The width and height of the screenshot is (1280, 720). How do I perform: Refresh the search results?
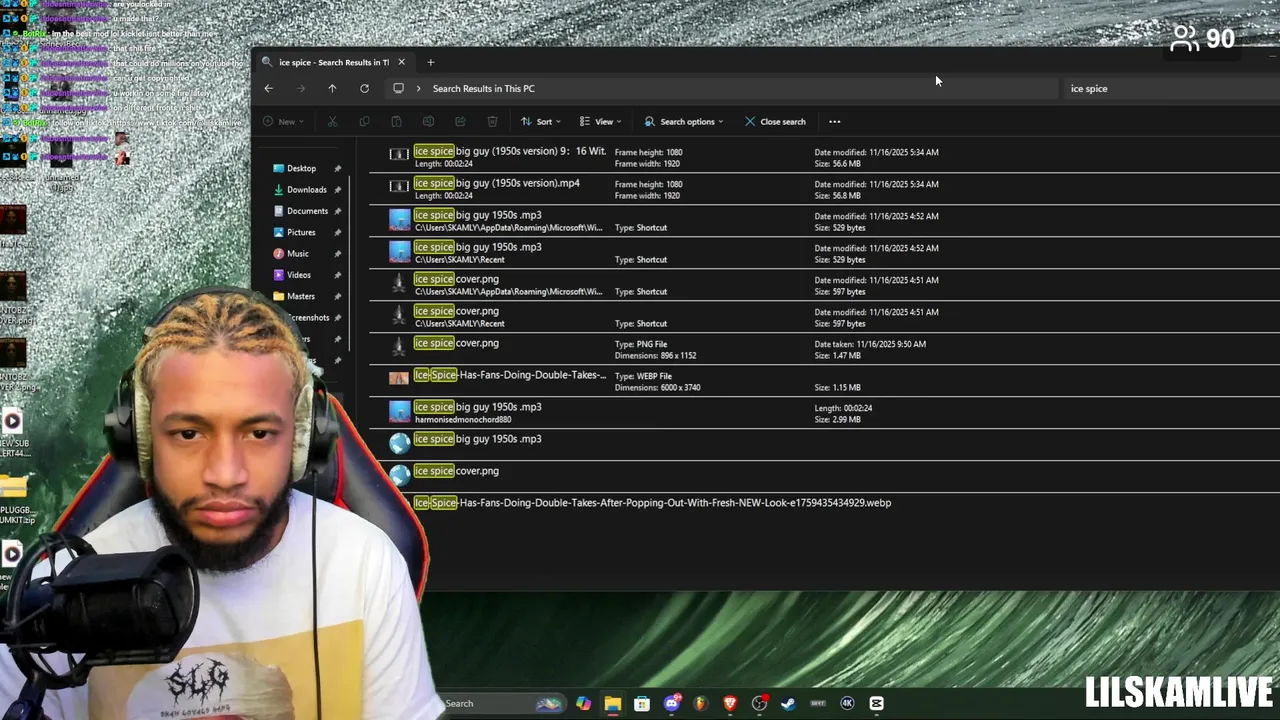click(364, 88)
